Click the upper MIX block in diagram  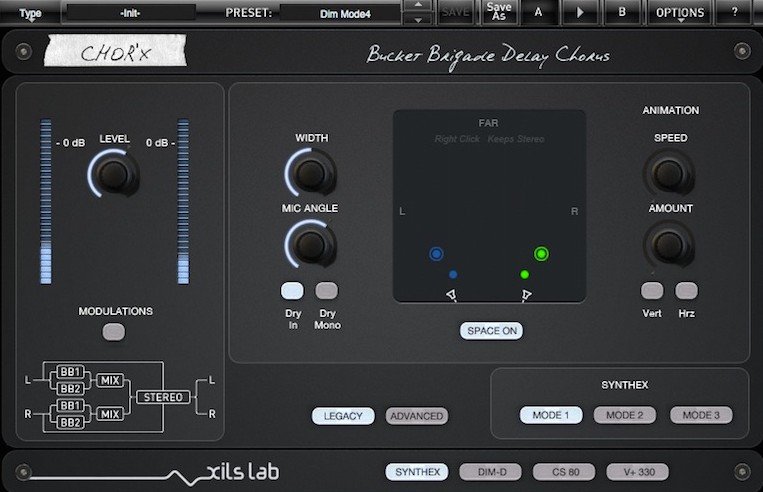pyautogui.click(x=110, y=380)
